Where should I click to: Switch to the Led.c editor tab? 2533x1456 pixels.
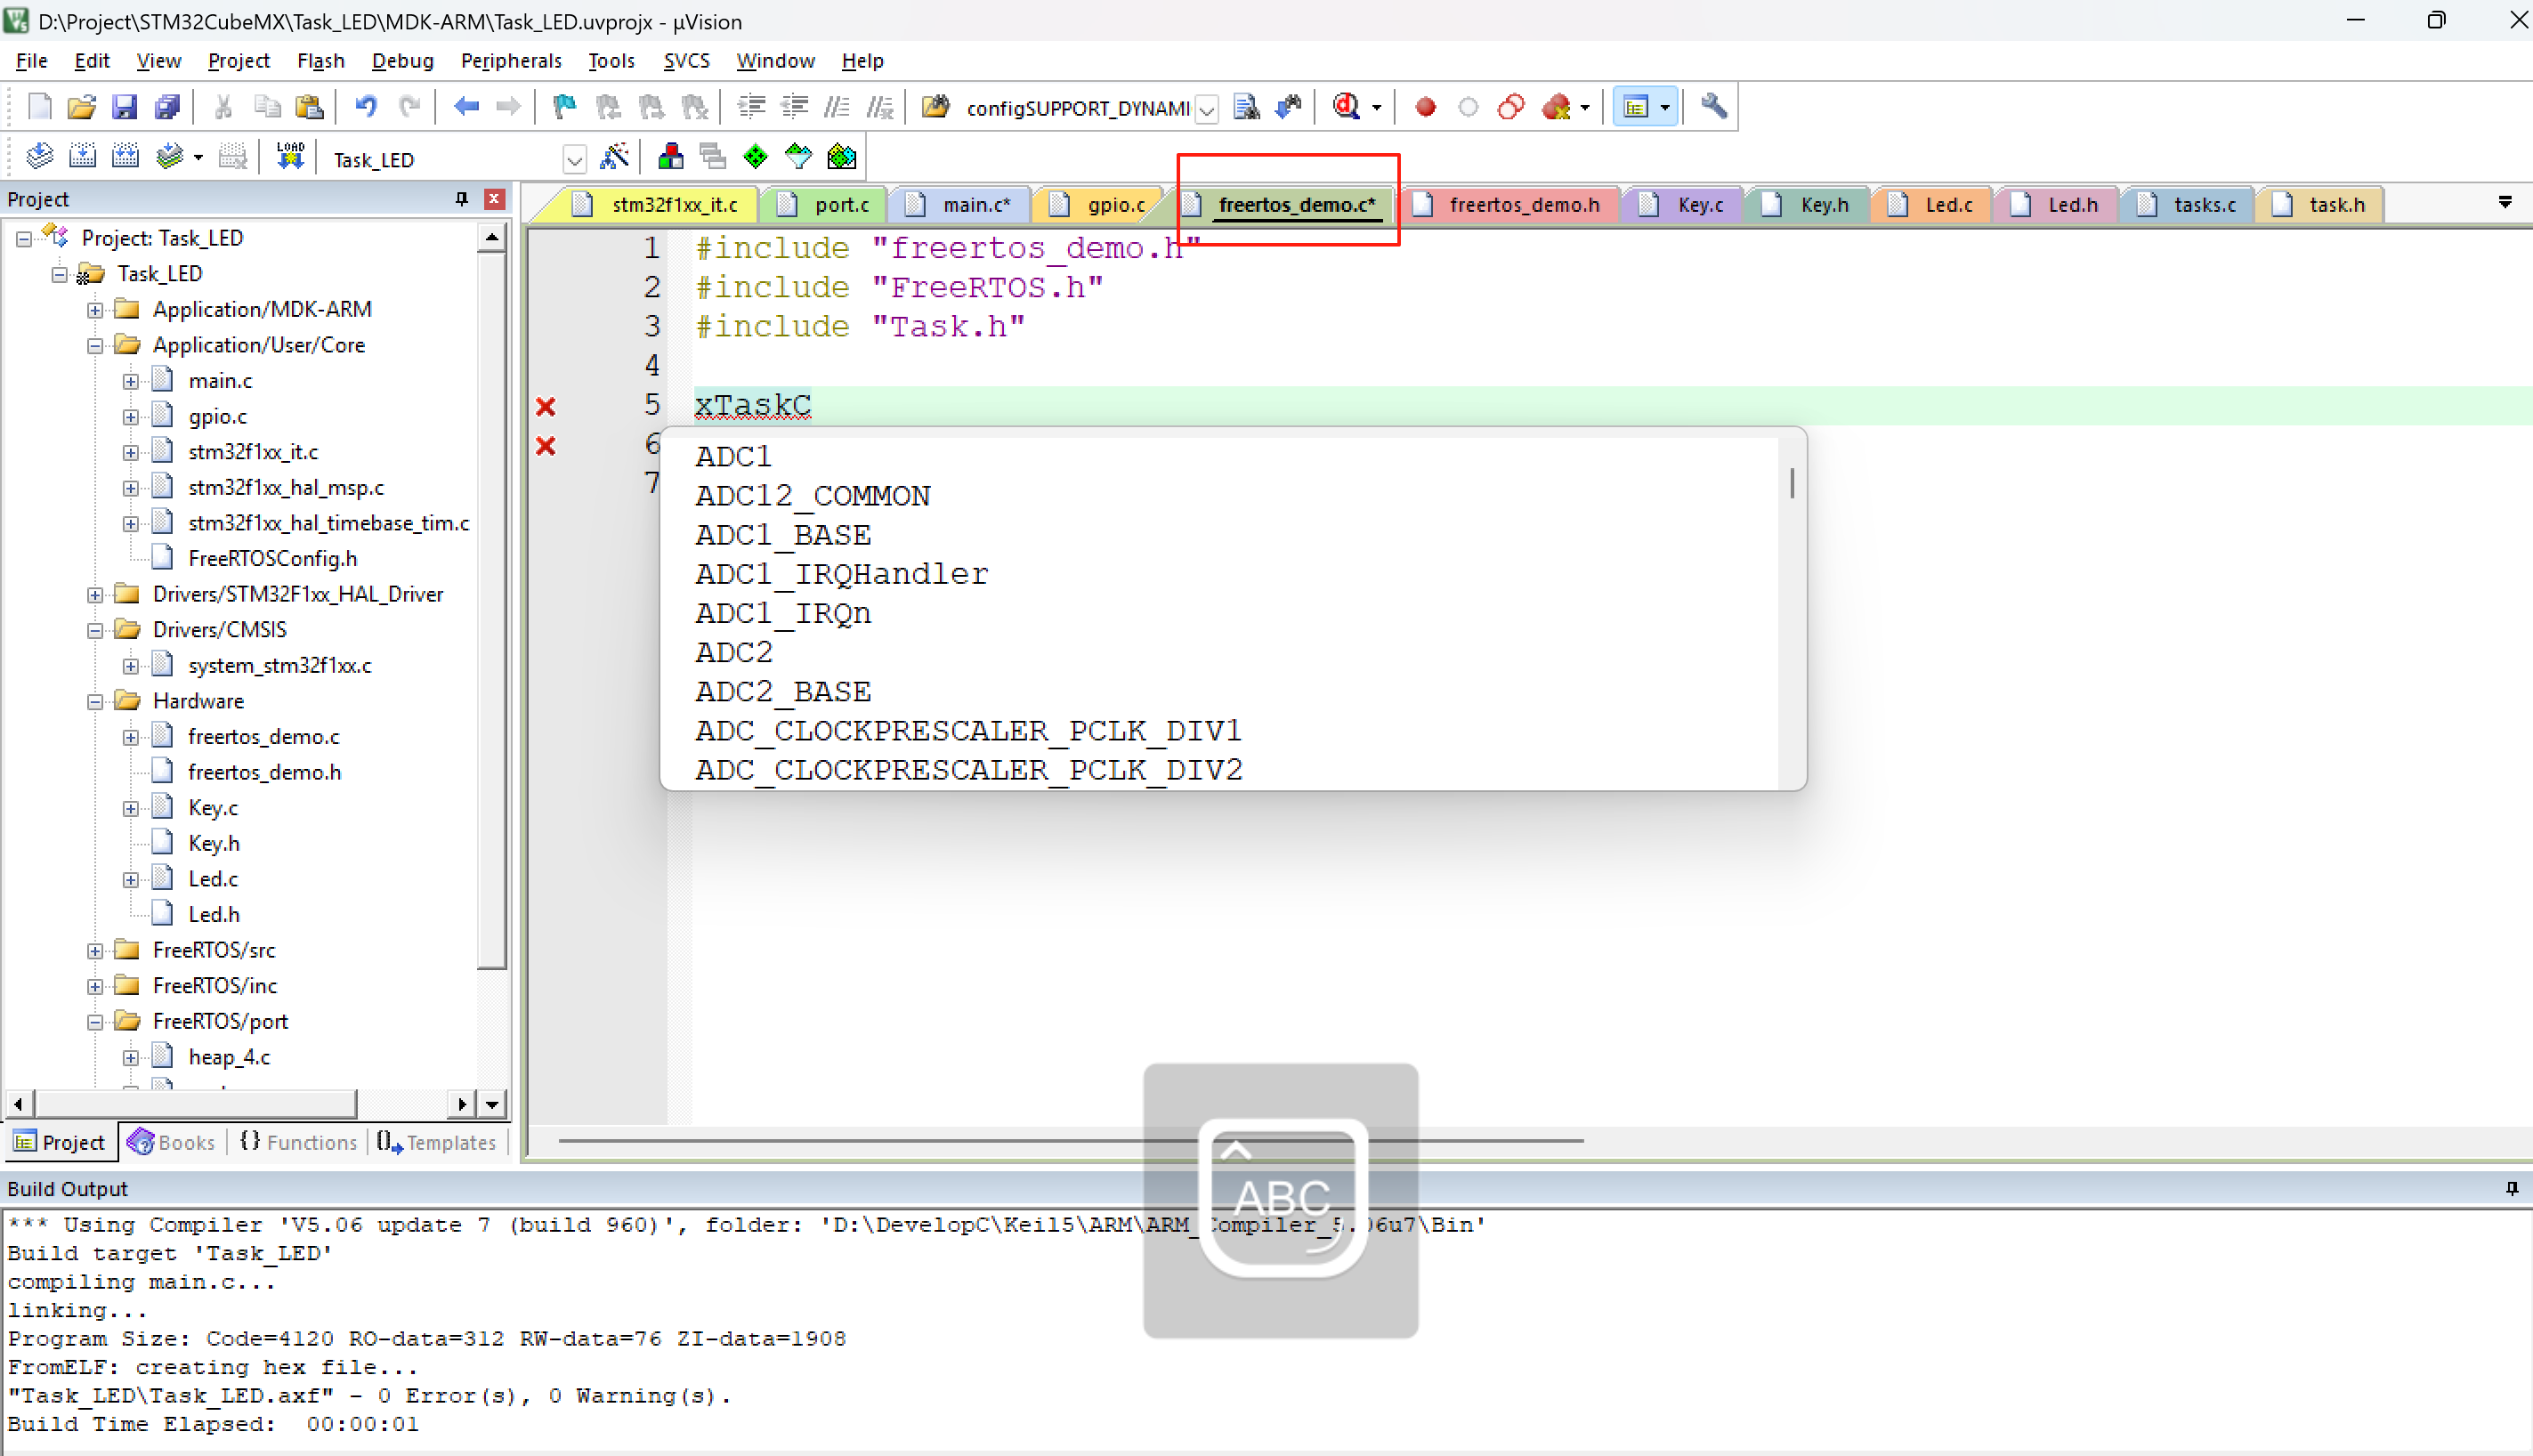pos(1947,205)
